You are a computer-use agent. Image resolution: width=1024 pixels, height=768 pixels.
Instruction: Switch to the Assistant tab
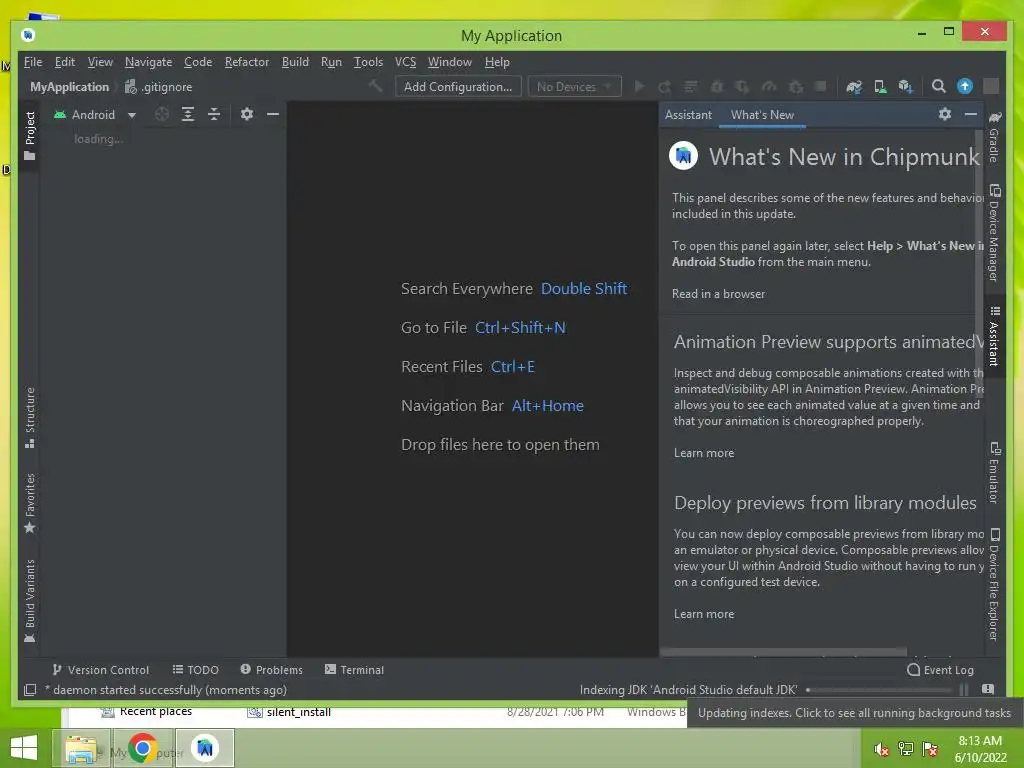(x=688, y=115)
